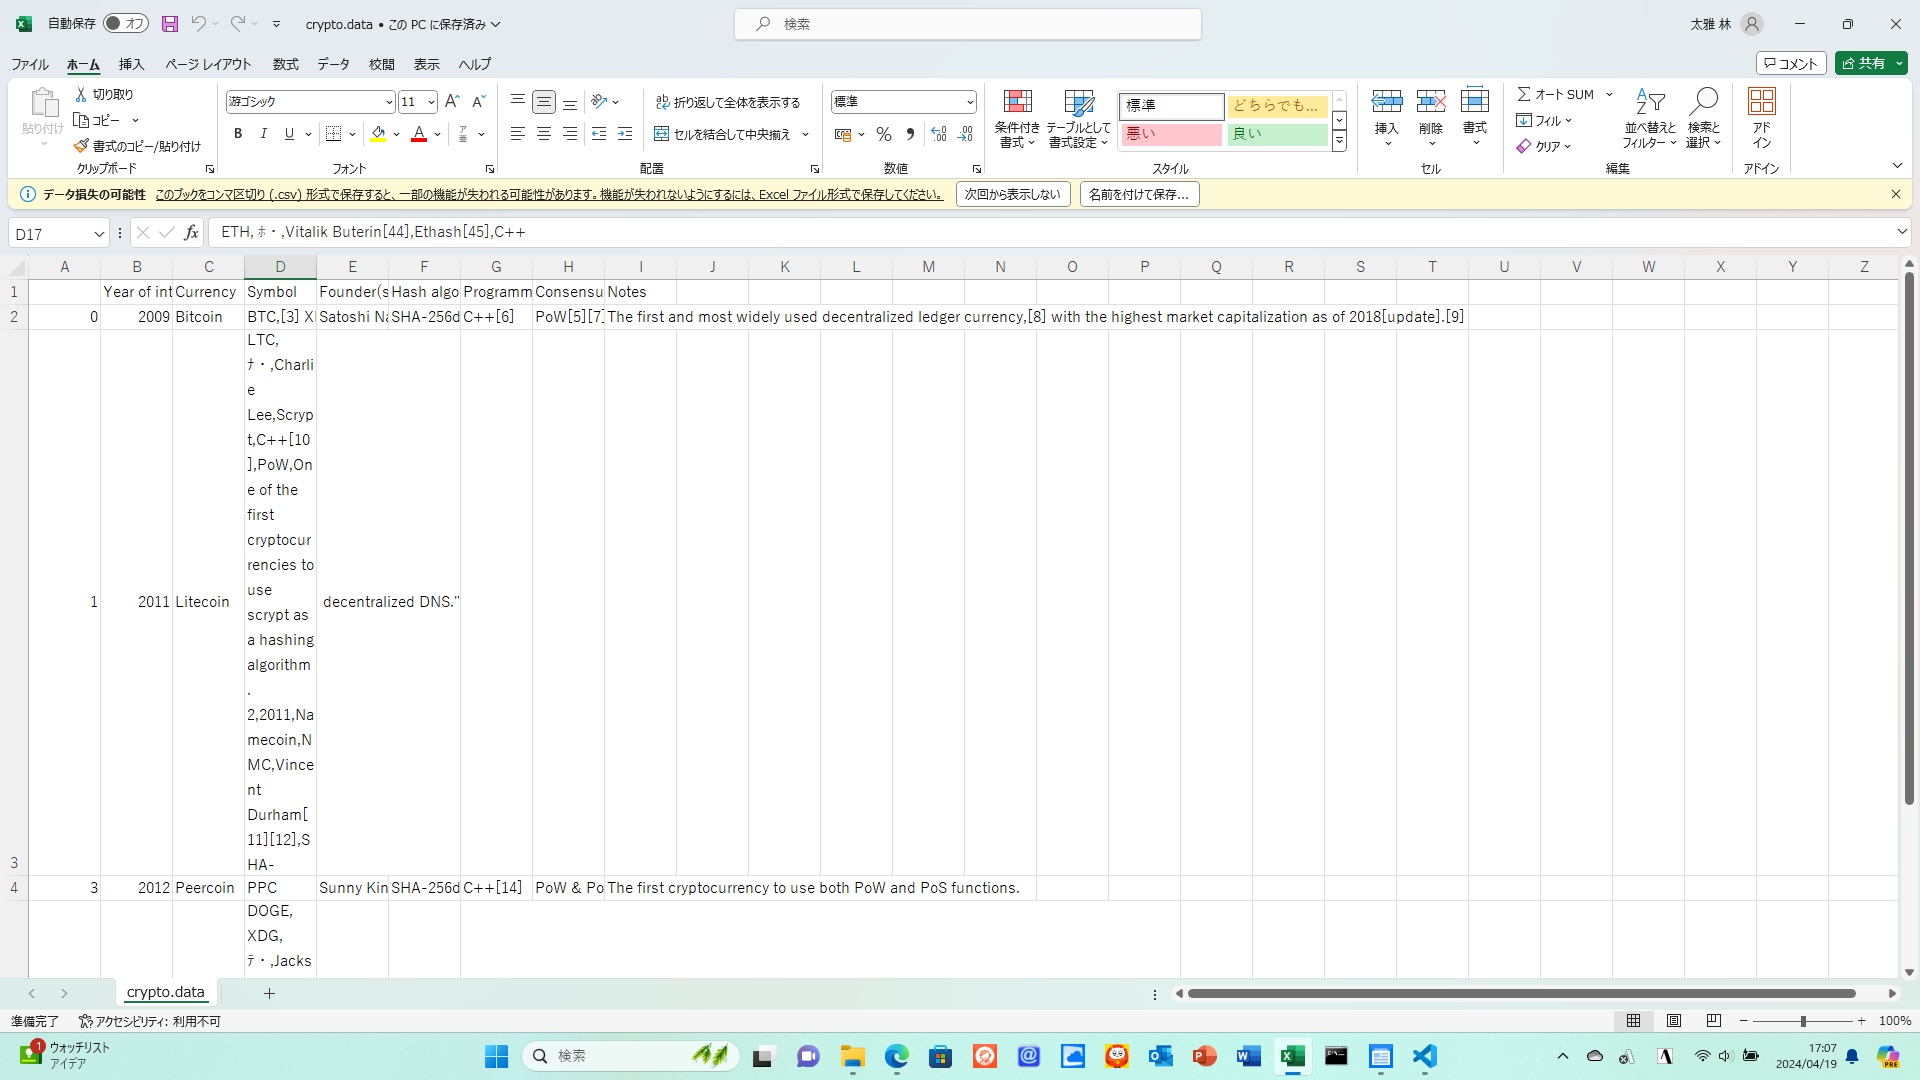Toggle wrap text for the cell
The width and height of the screenshot is (1920, 1080).
click(728, 102)
